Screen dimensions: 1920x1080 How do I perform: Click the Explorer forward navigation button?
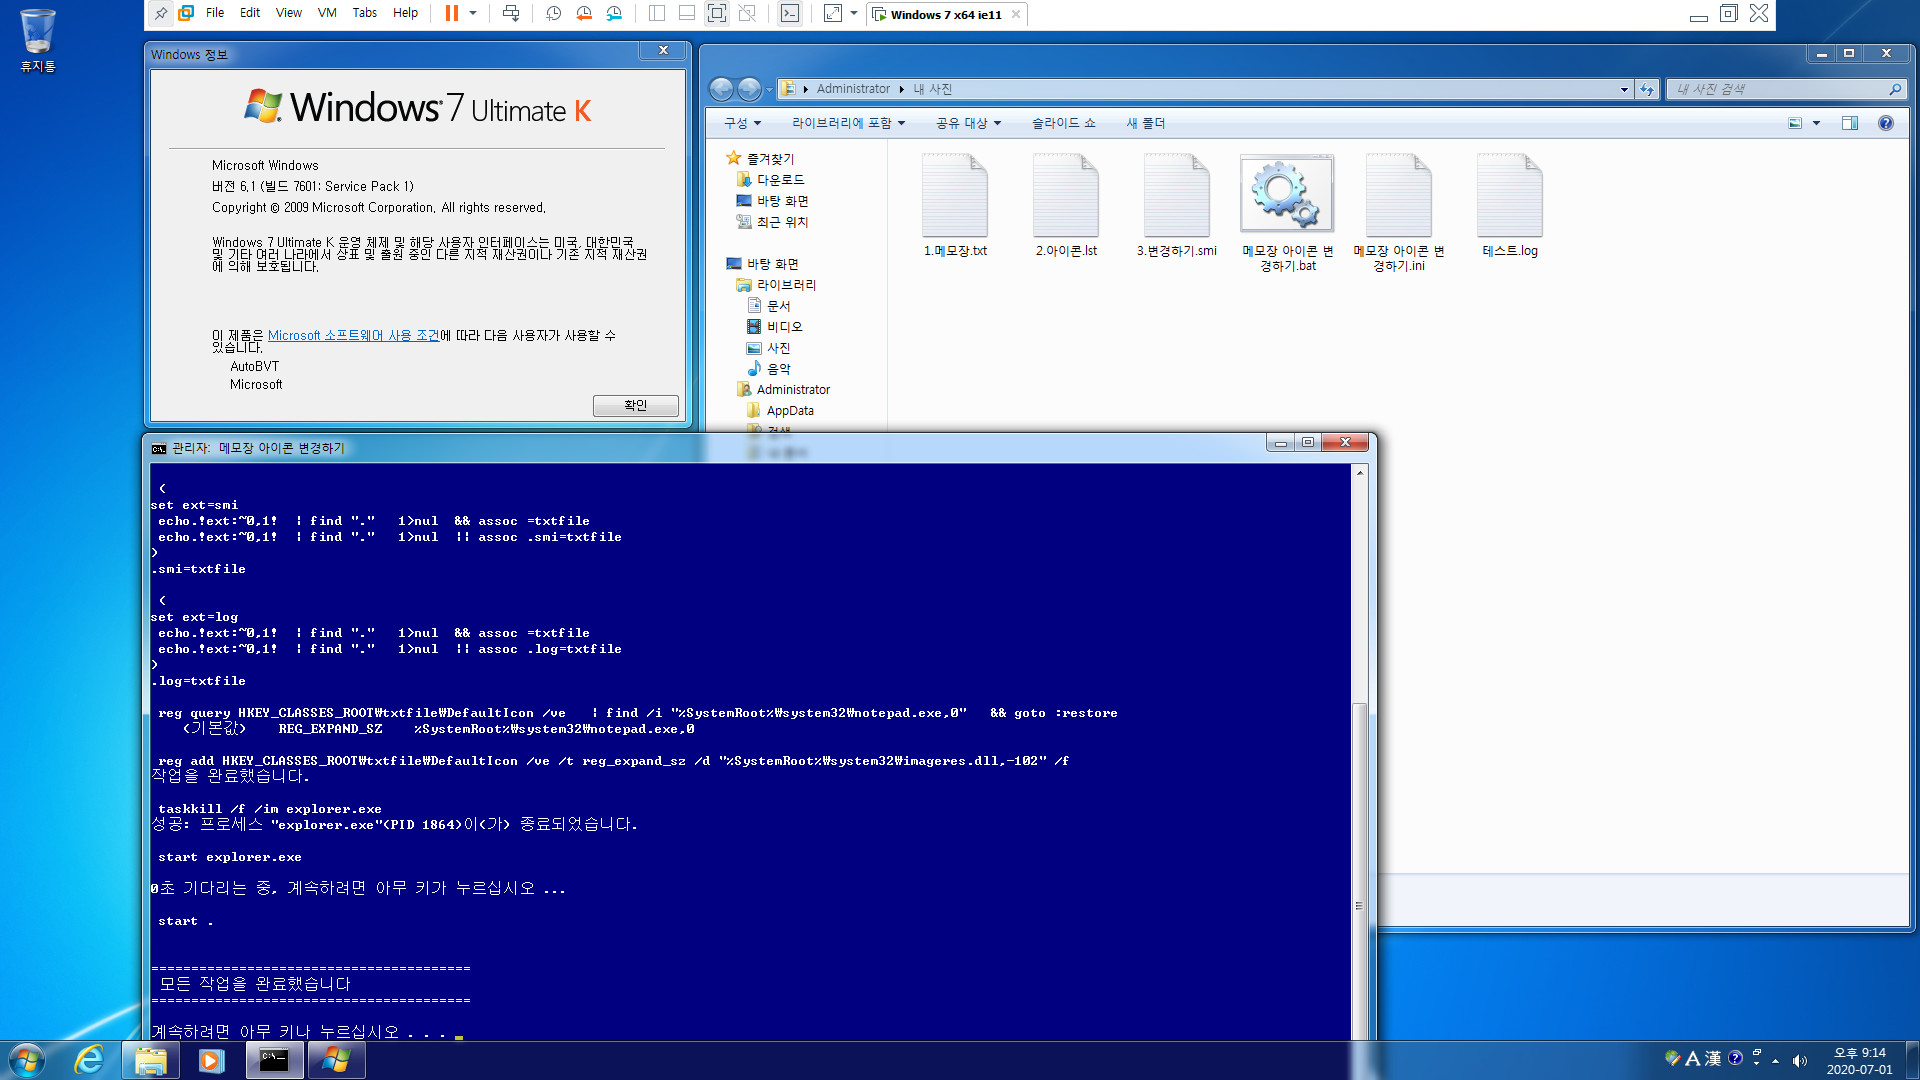point(749,89)
